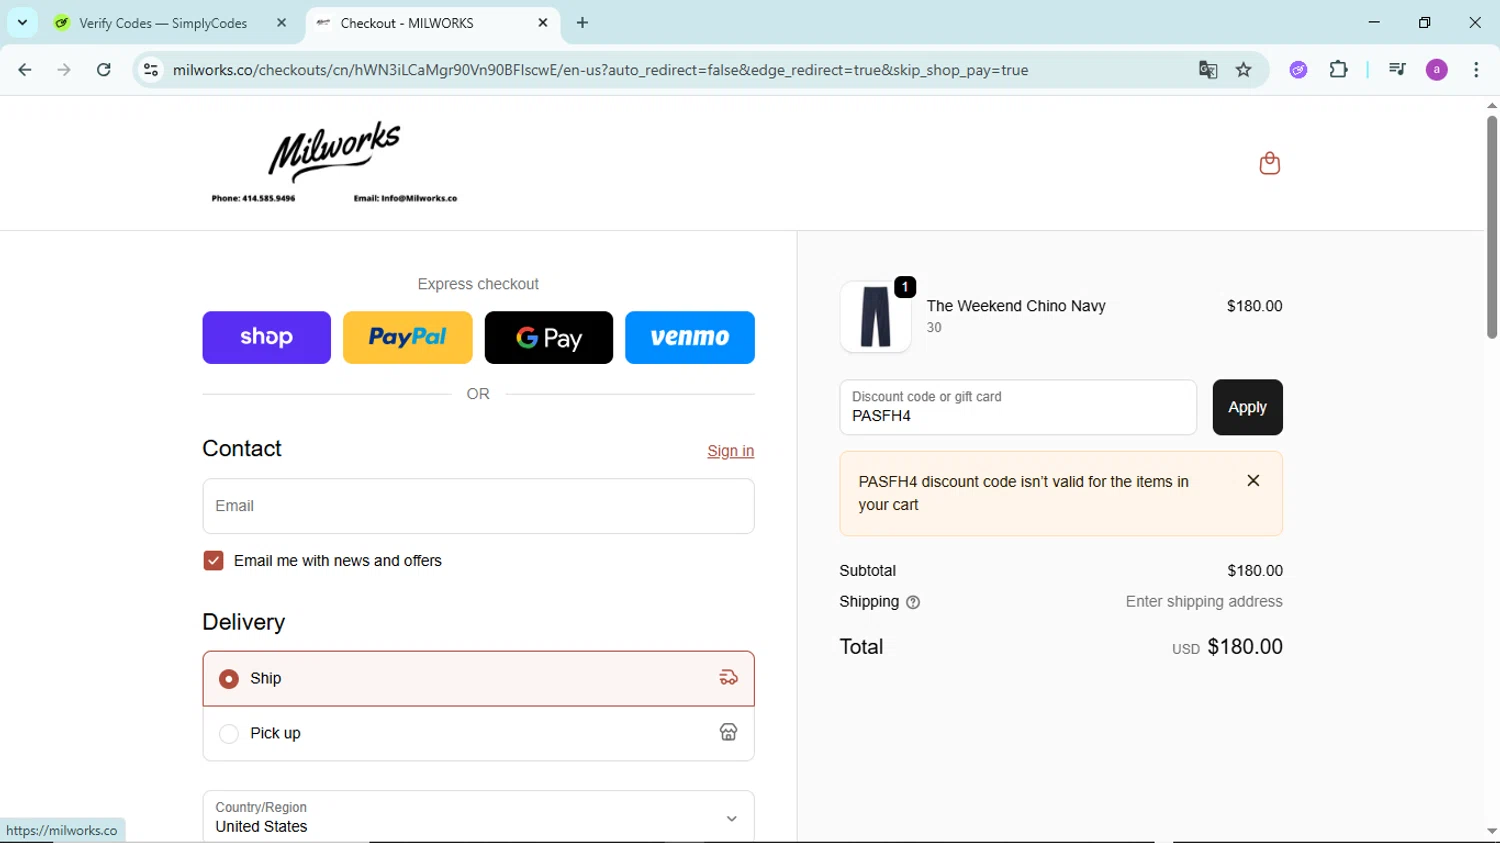
Task: Click the Express checkout heading
Action: 478,284
